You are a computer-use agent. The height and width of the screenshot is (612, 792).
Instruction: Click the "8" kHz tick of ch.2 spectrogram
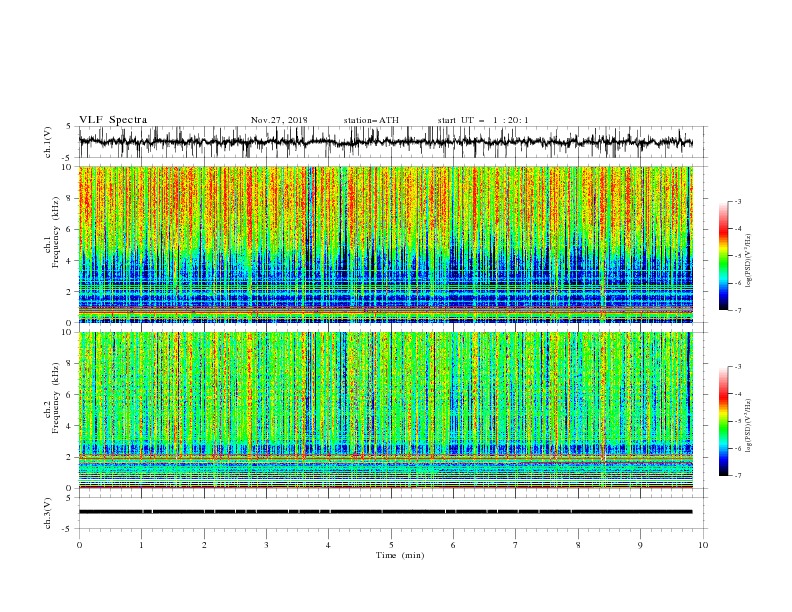(71, 364)
